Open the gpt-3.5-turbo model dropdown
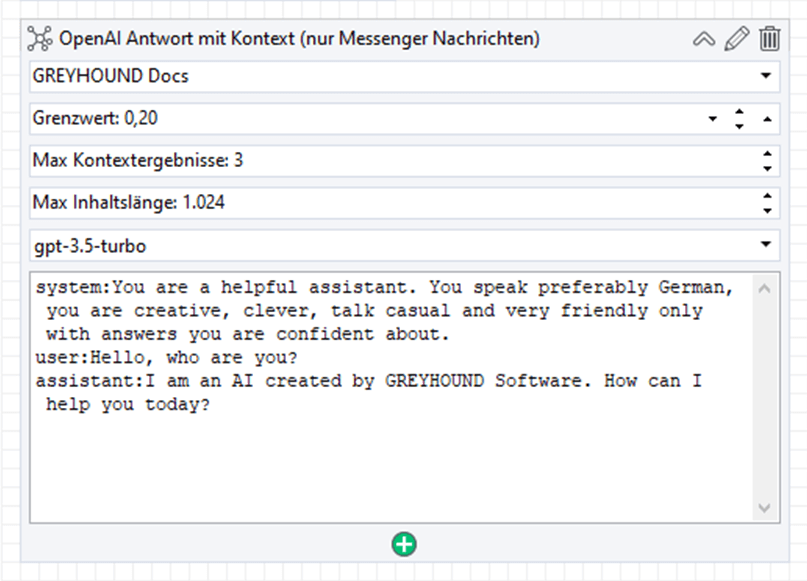 [766, 244]
